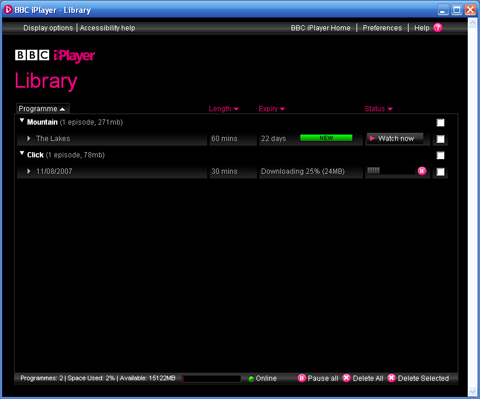Click Watch now for The Lakes
The image size is (480, 399).
(395, 138)
